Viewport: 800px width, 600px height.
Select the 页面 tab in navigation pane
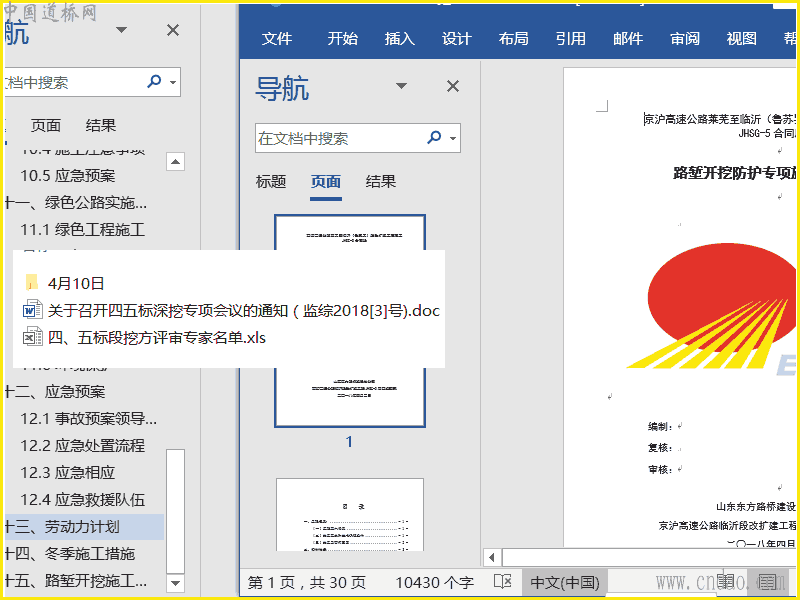[x=326, y=182]
